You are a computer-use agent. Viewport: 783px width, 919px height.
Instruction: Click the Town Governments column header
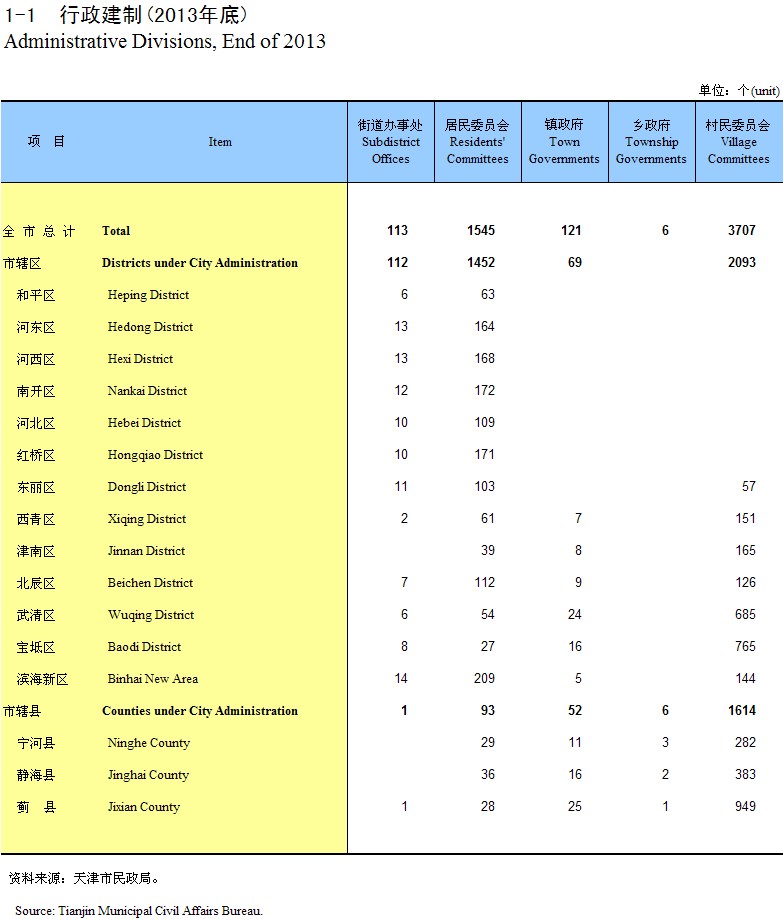(564, 142)
